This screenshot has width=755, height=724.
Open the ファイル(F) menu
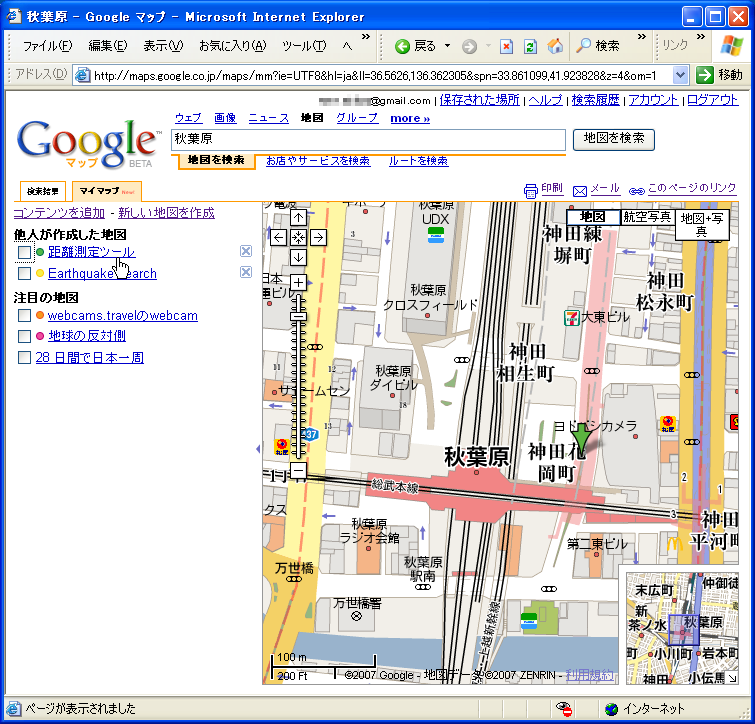coord(47,46)
